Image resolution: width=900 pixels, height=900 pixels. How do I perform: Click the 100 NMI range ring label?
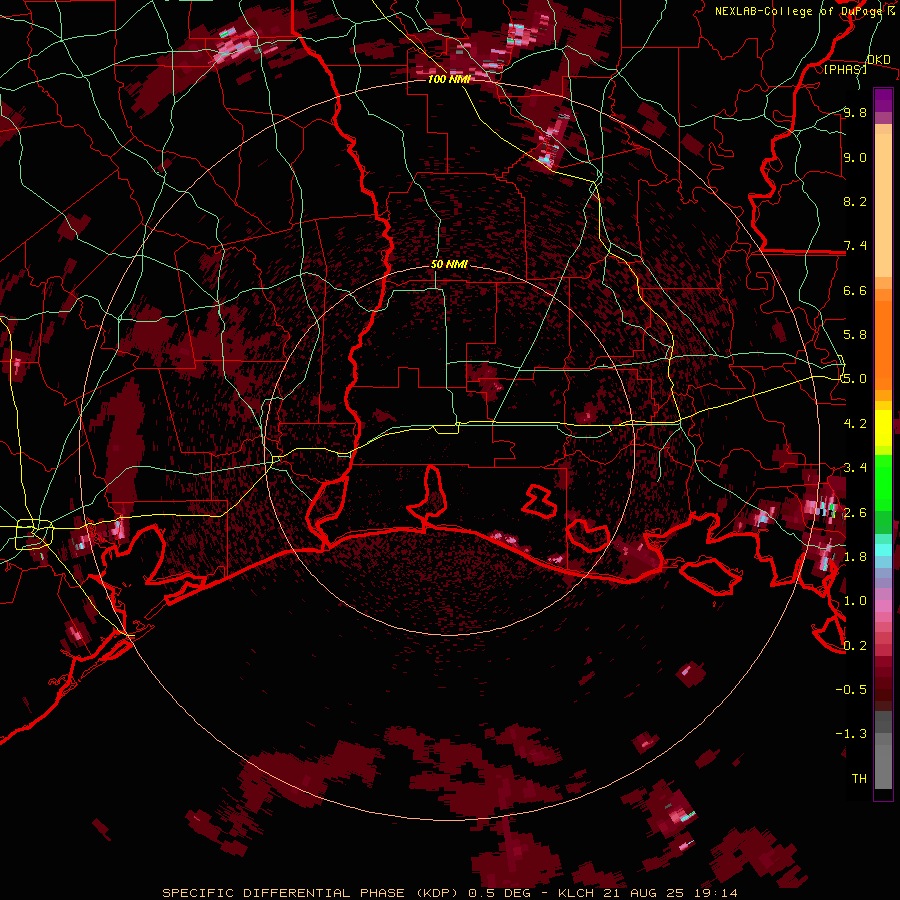(449, 79)
